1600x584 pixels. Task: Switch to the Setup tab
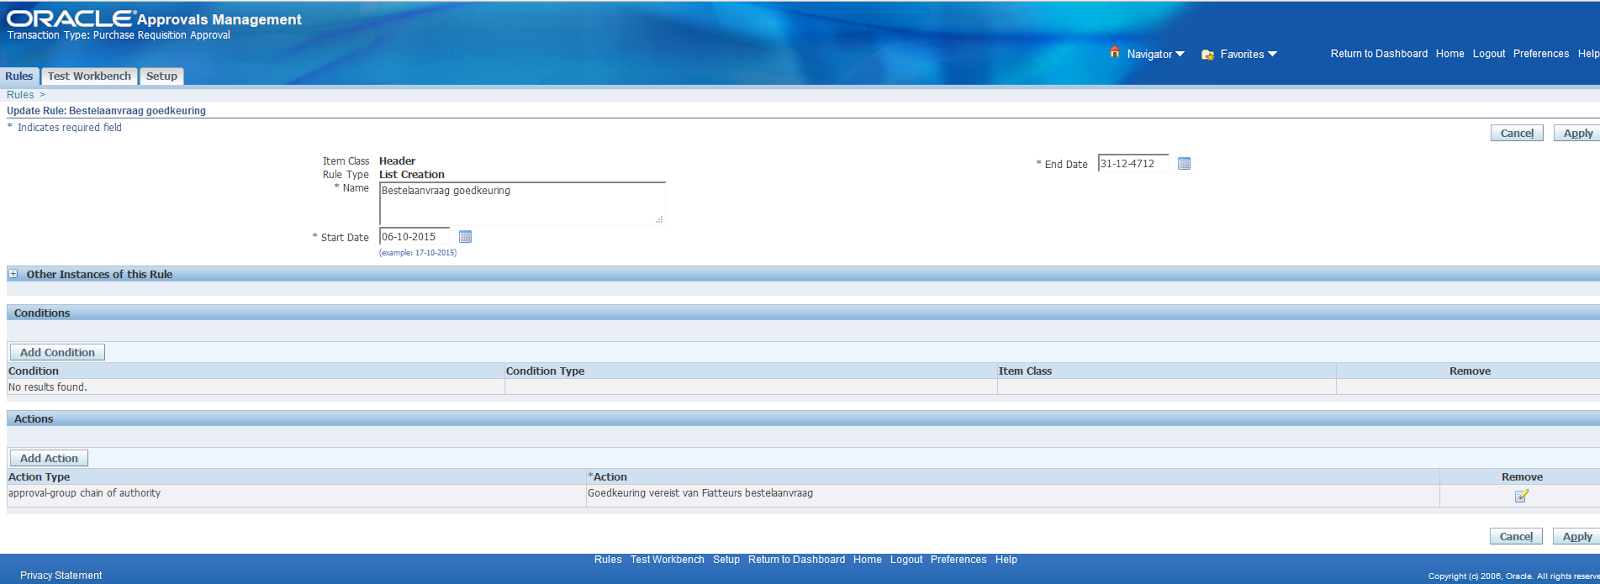(161, 76)
